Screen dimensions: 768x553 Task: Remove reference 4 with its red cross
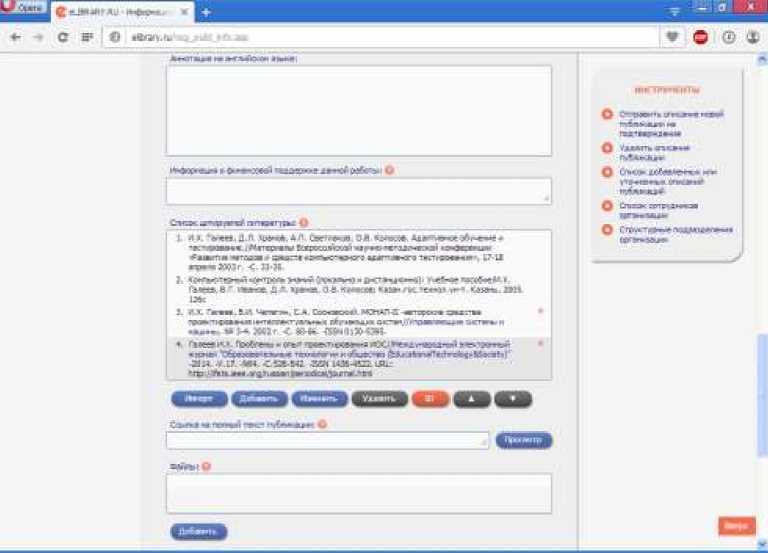[540, 343]
